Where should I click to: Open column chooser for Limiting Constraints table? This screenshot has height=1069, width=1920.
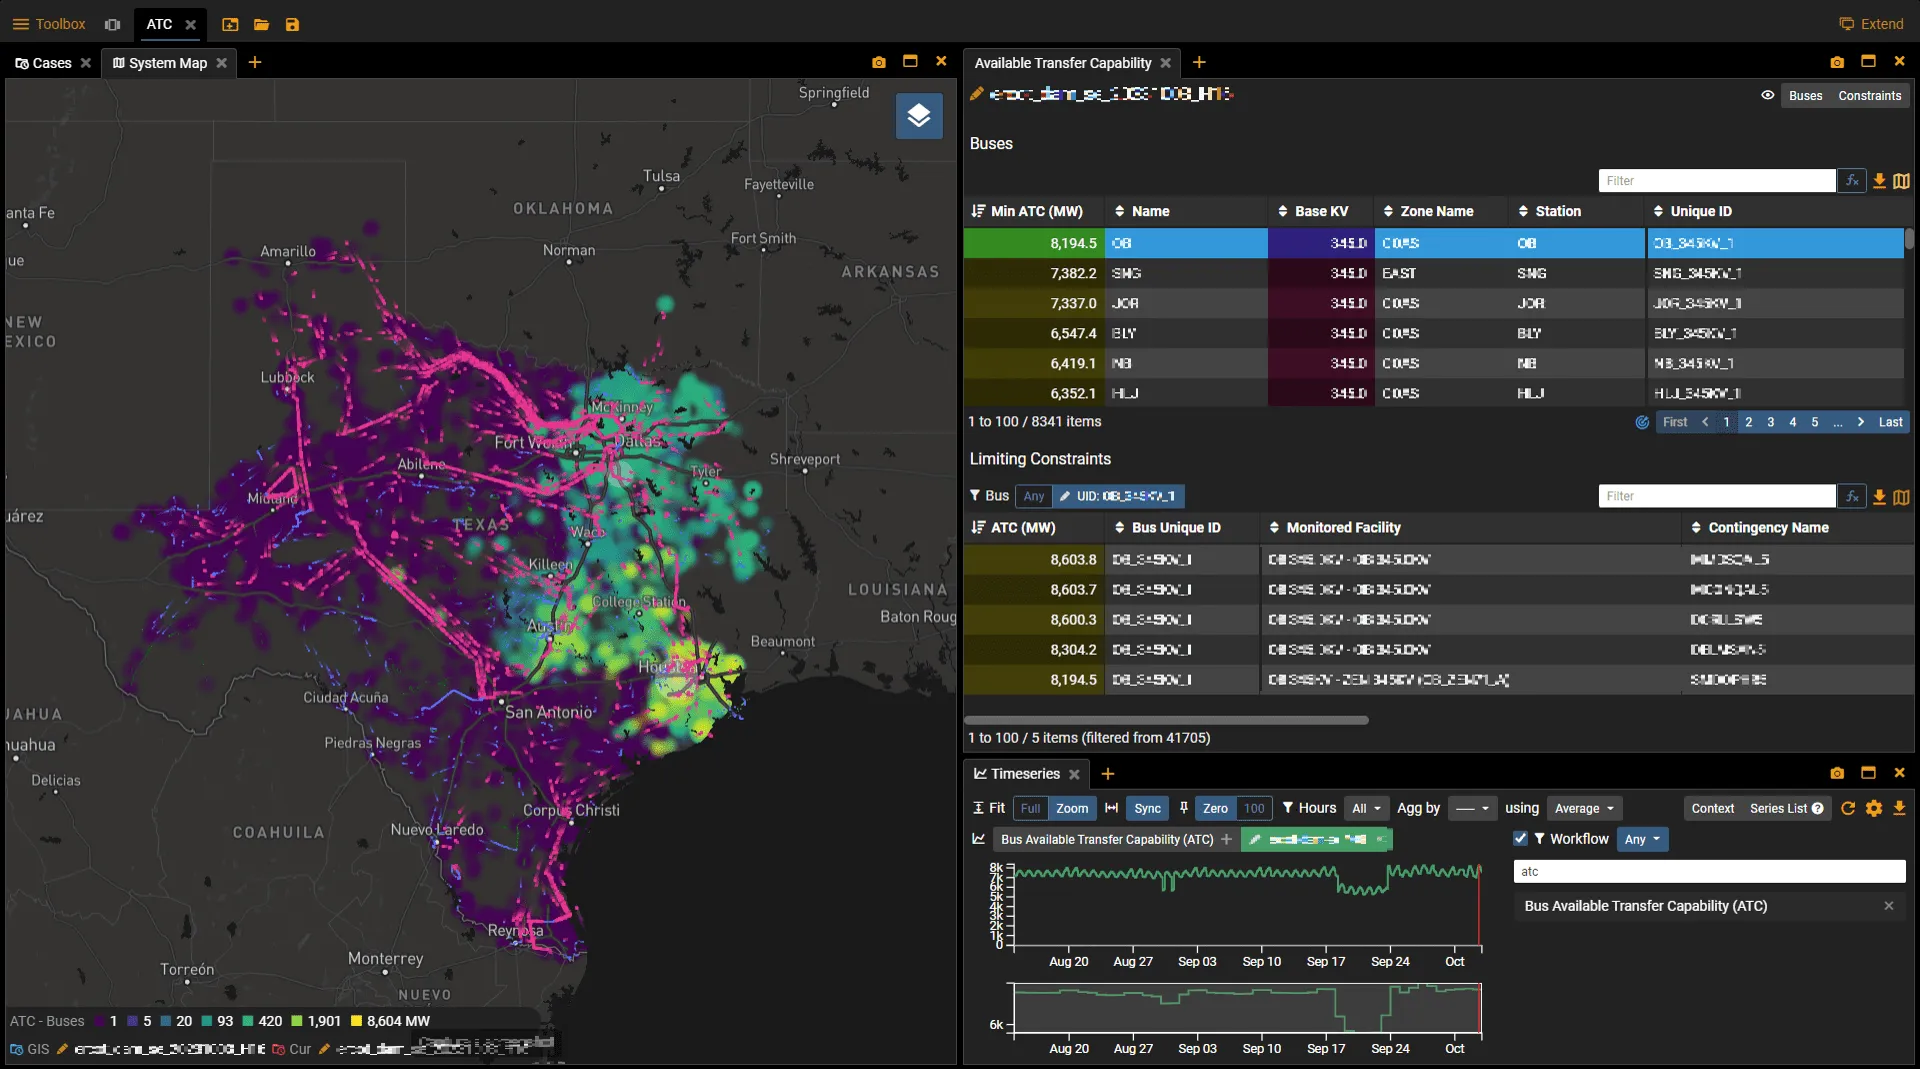click(1901, 497)
